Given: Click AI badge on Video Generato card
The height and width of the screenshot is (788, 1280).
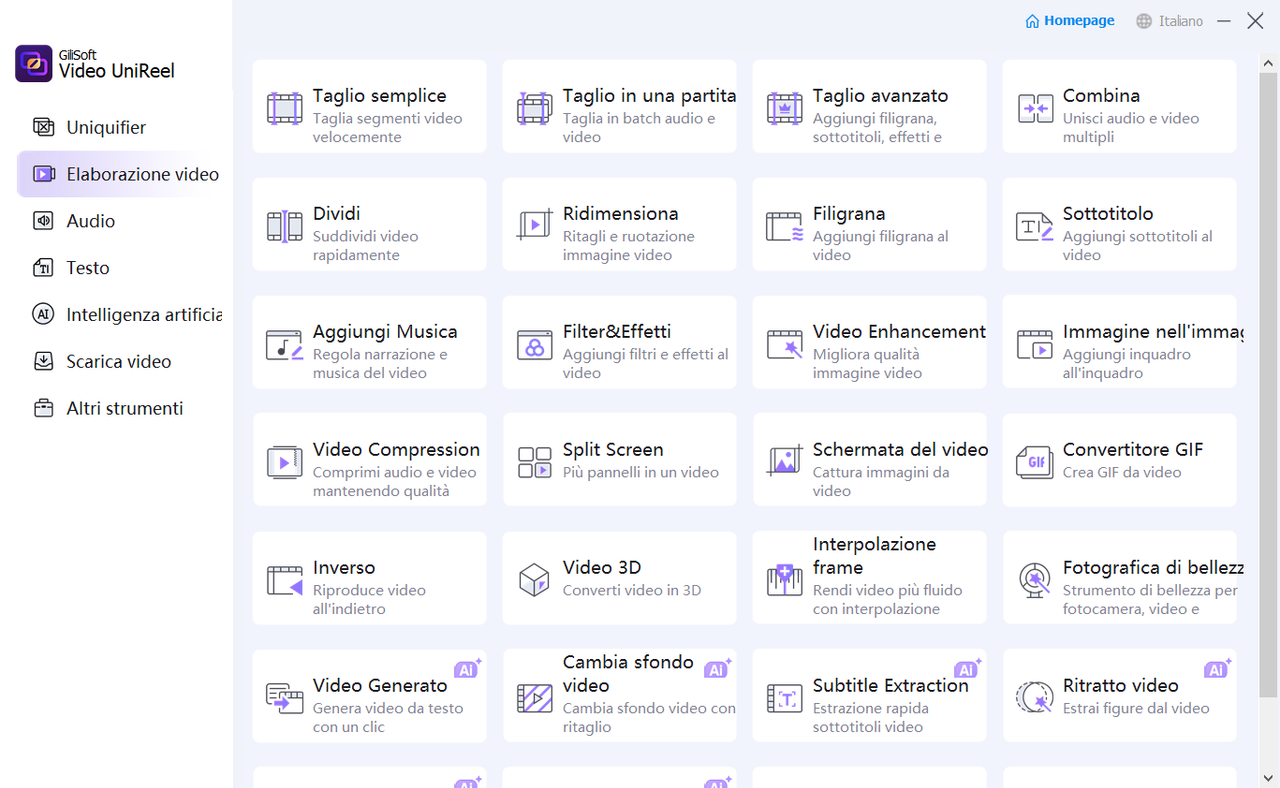Looking at the screenshot, I should [467, 669].
